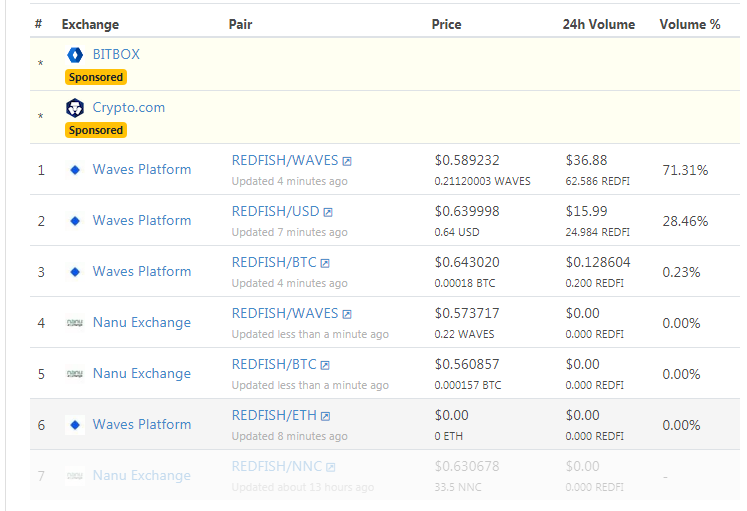The height and width of the screenshot is (511, 747).
Task: Click Nanu Exchange logo in row 5
Action: click(x=75, y=374)
